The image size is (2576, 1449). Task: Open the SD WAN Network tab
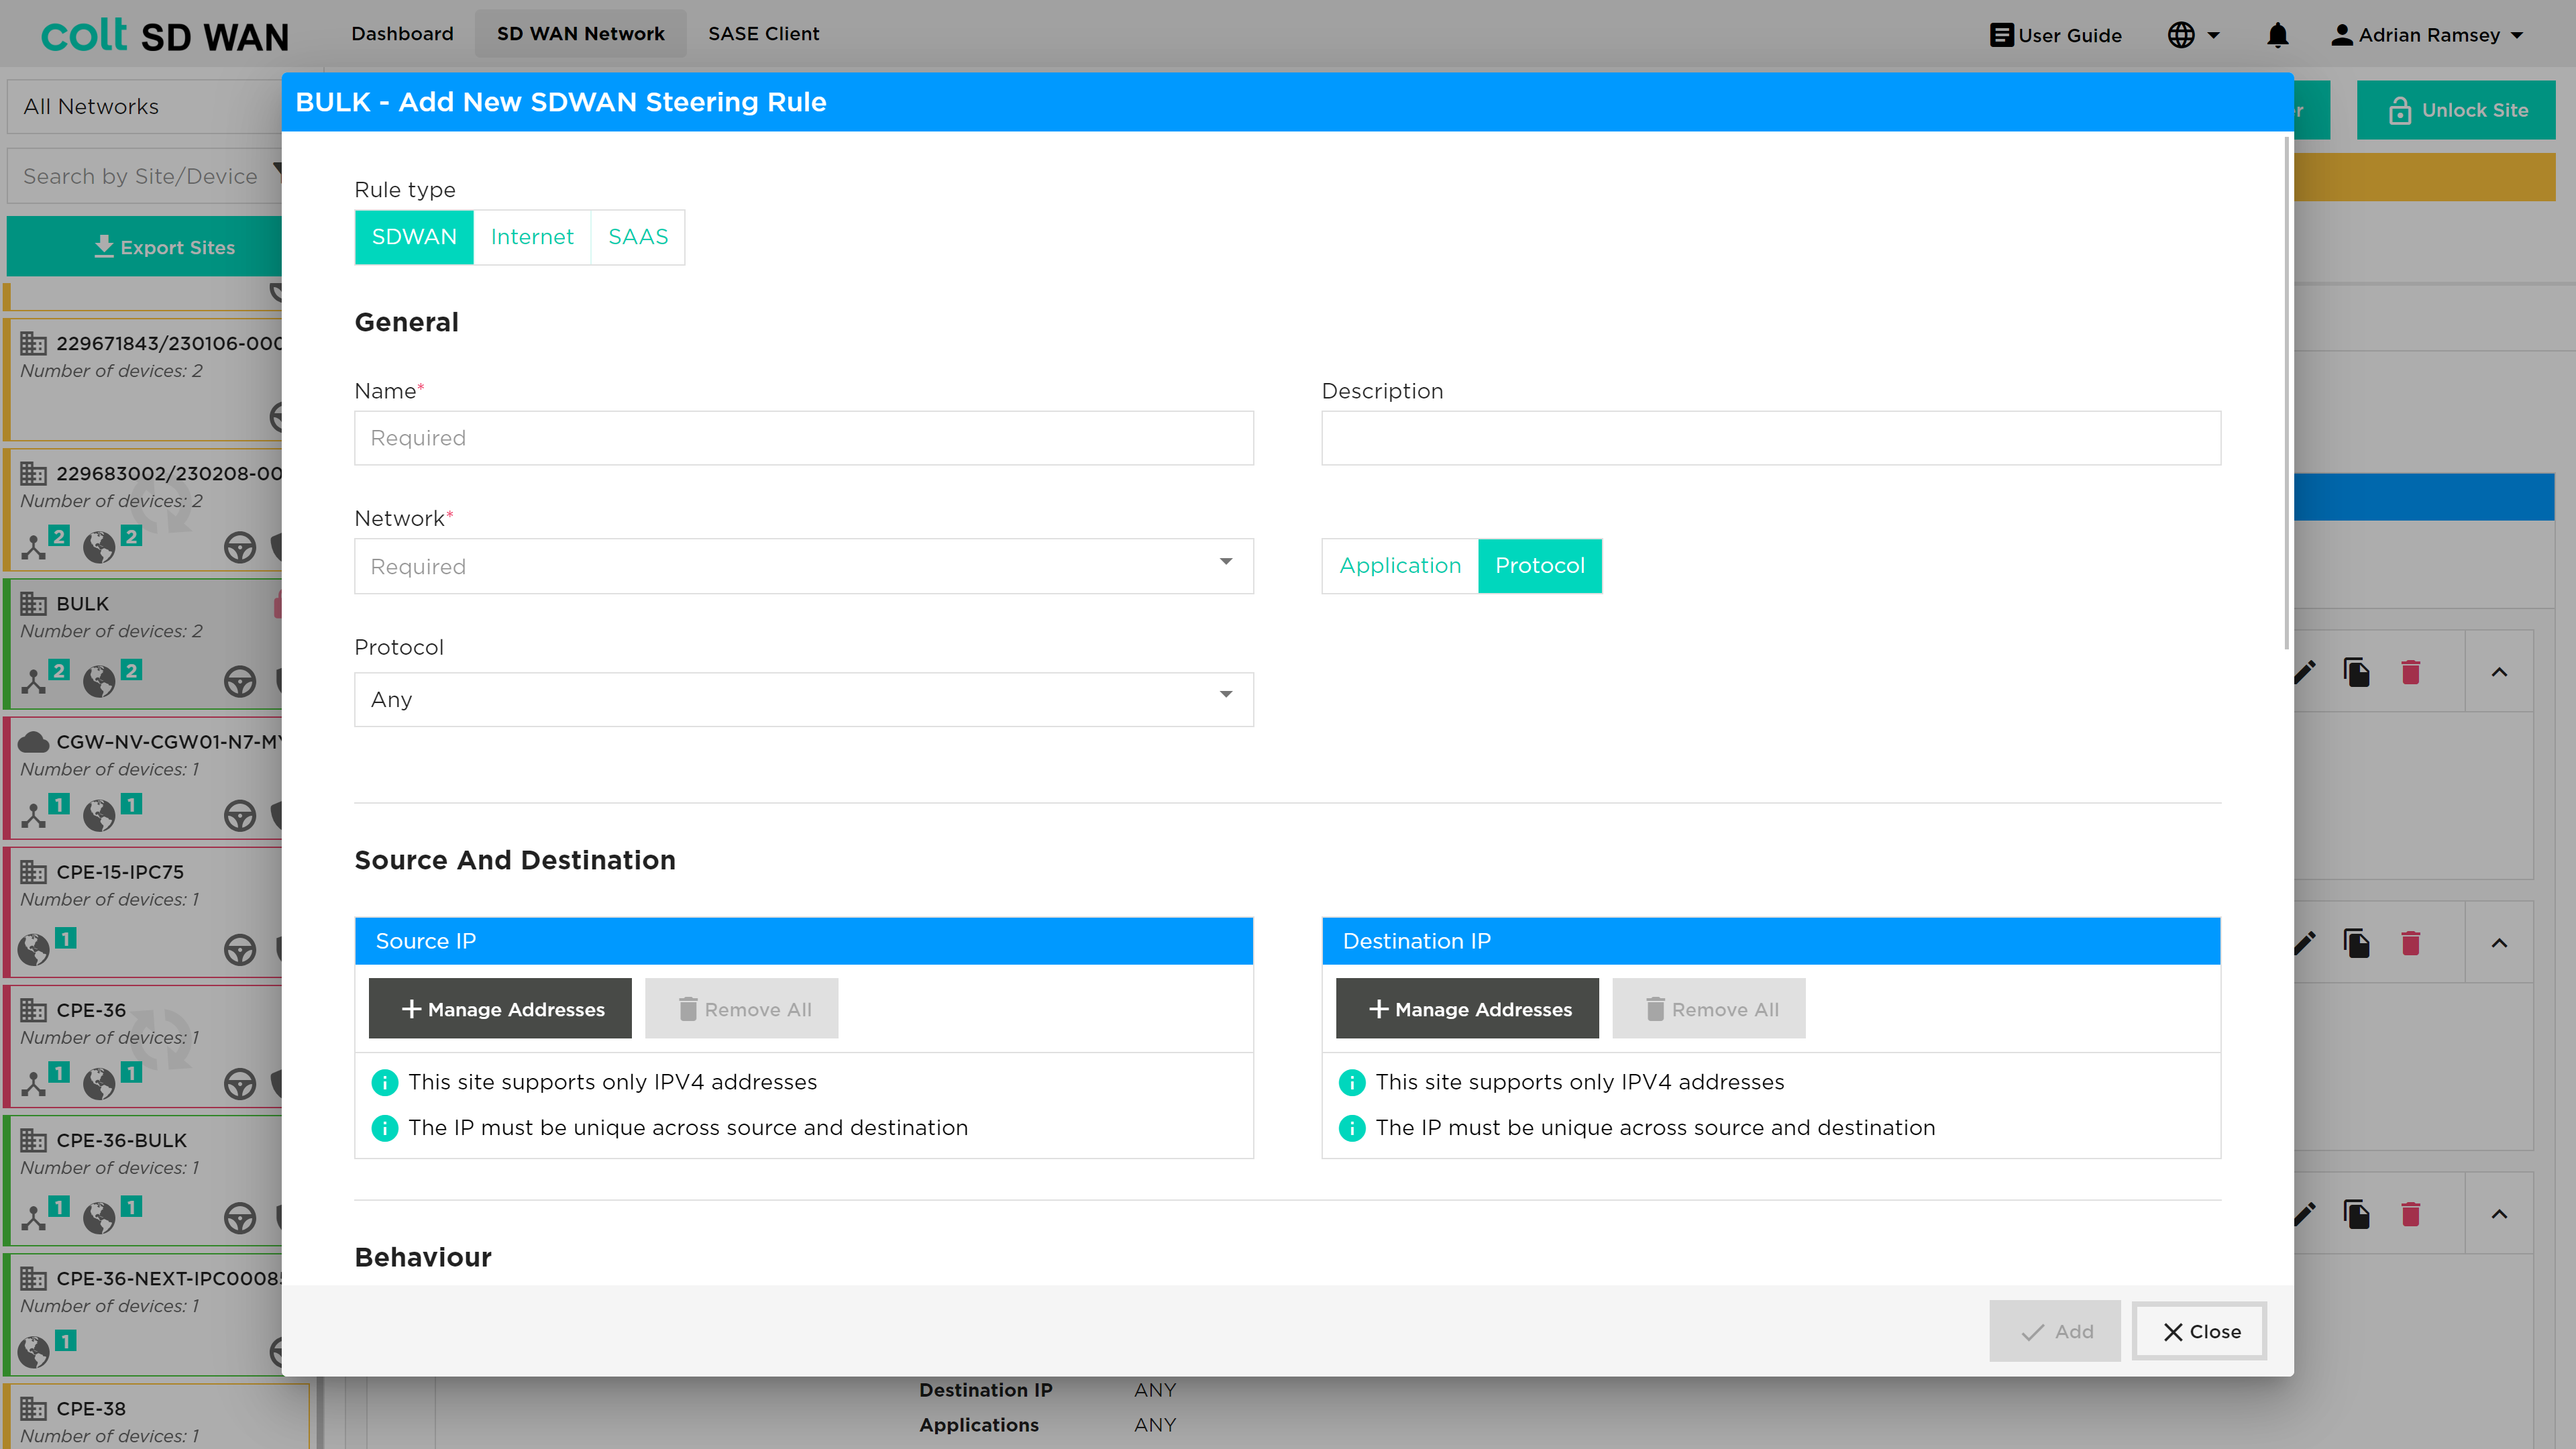click(x=580, y=34)
